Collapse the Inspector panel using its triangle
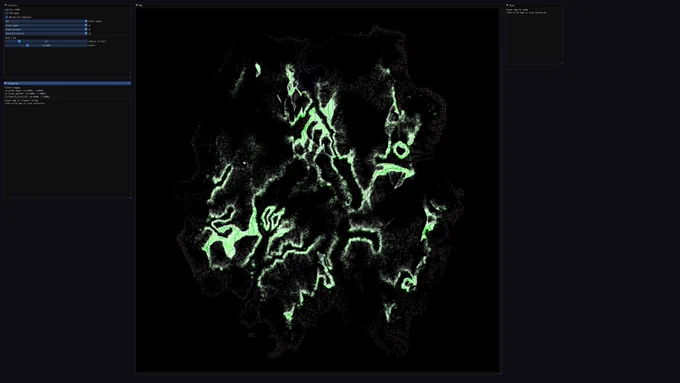Viewport: 680px width, 383px height. [x=6, y=83]
